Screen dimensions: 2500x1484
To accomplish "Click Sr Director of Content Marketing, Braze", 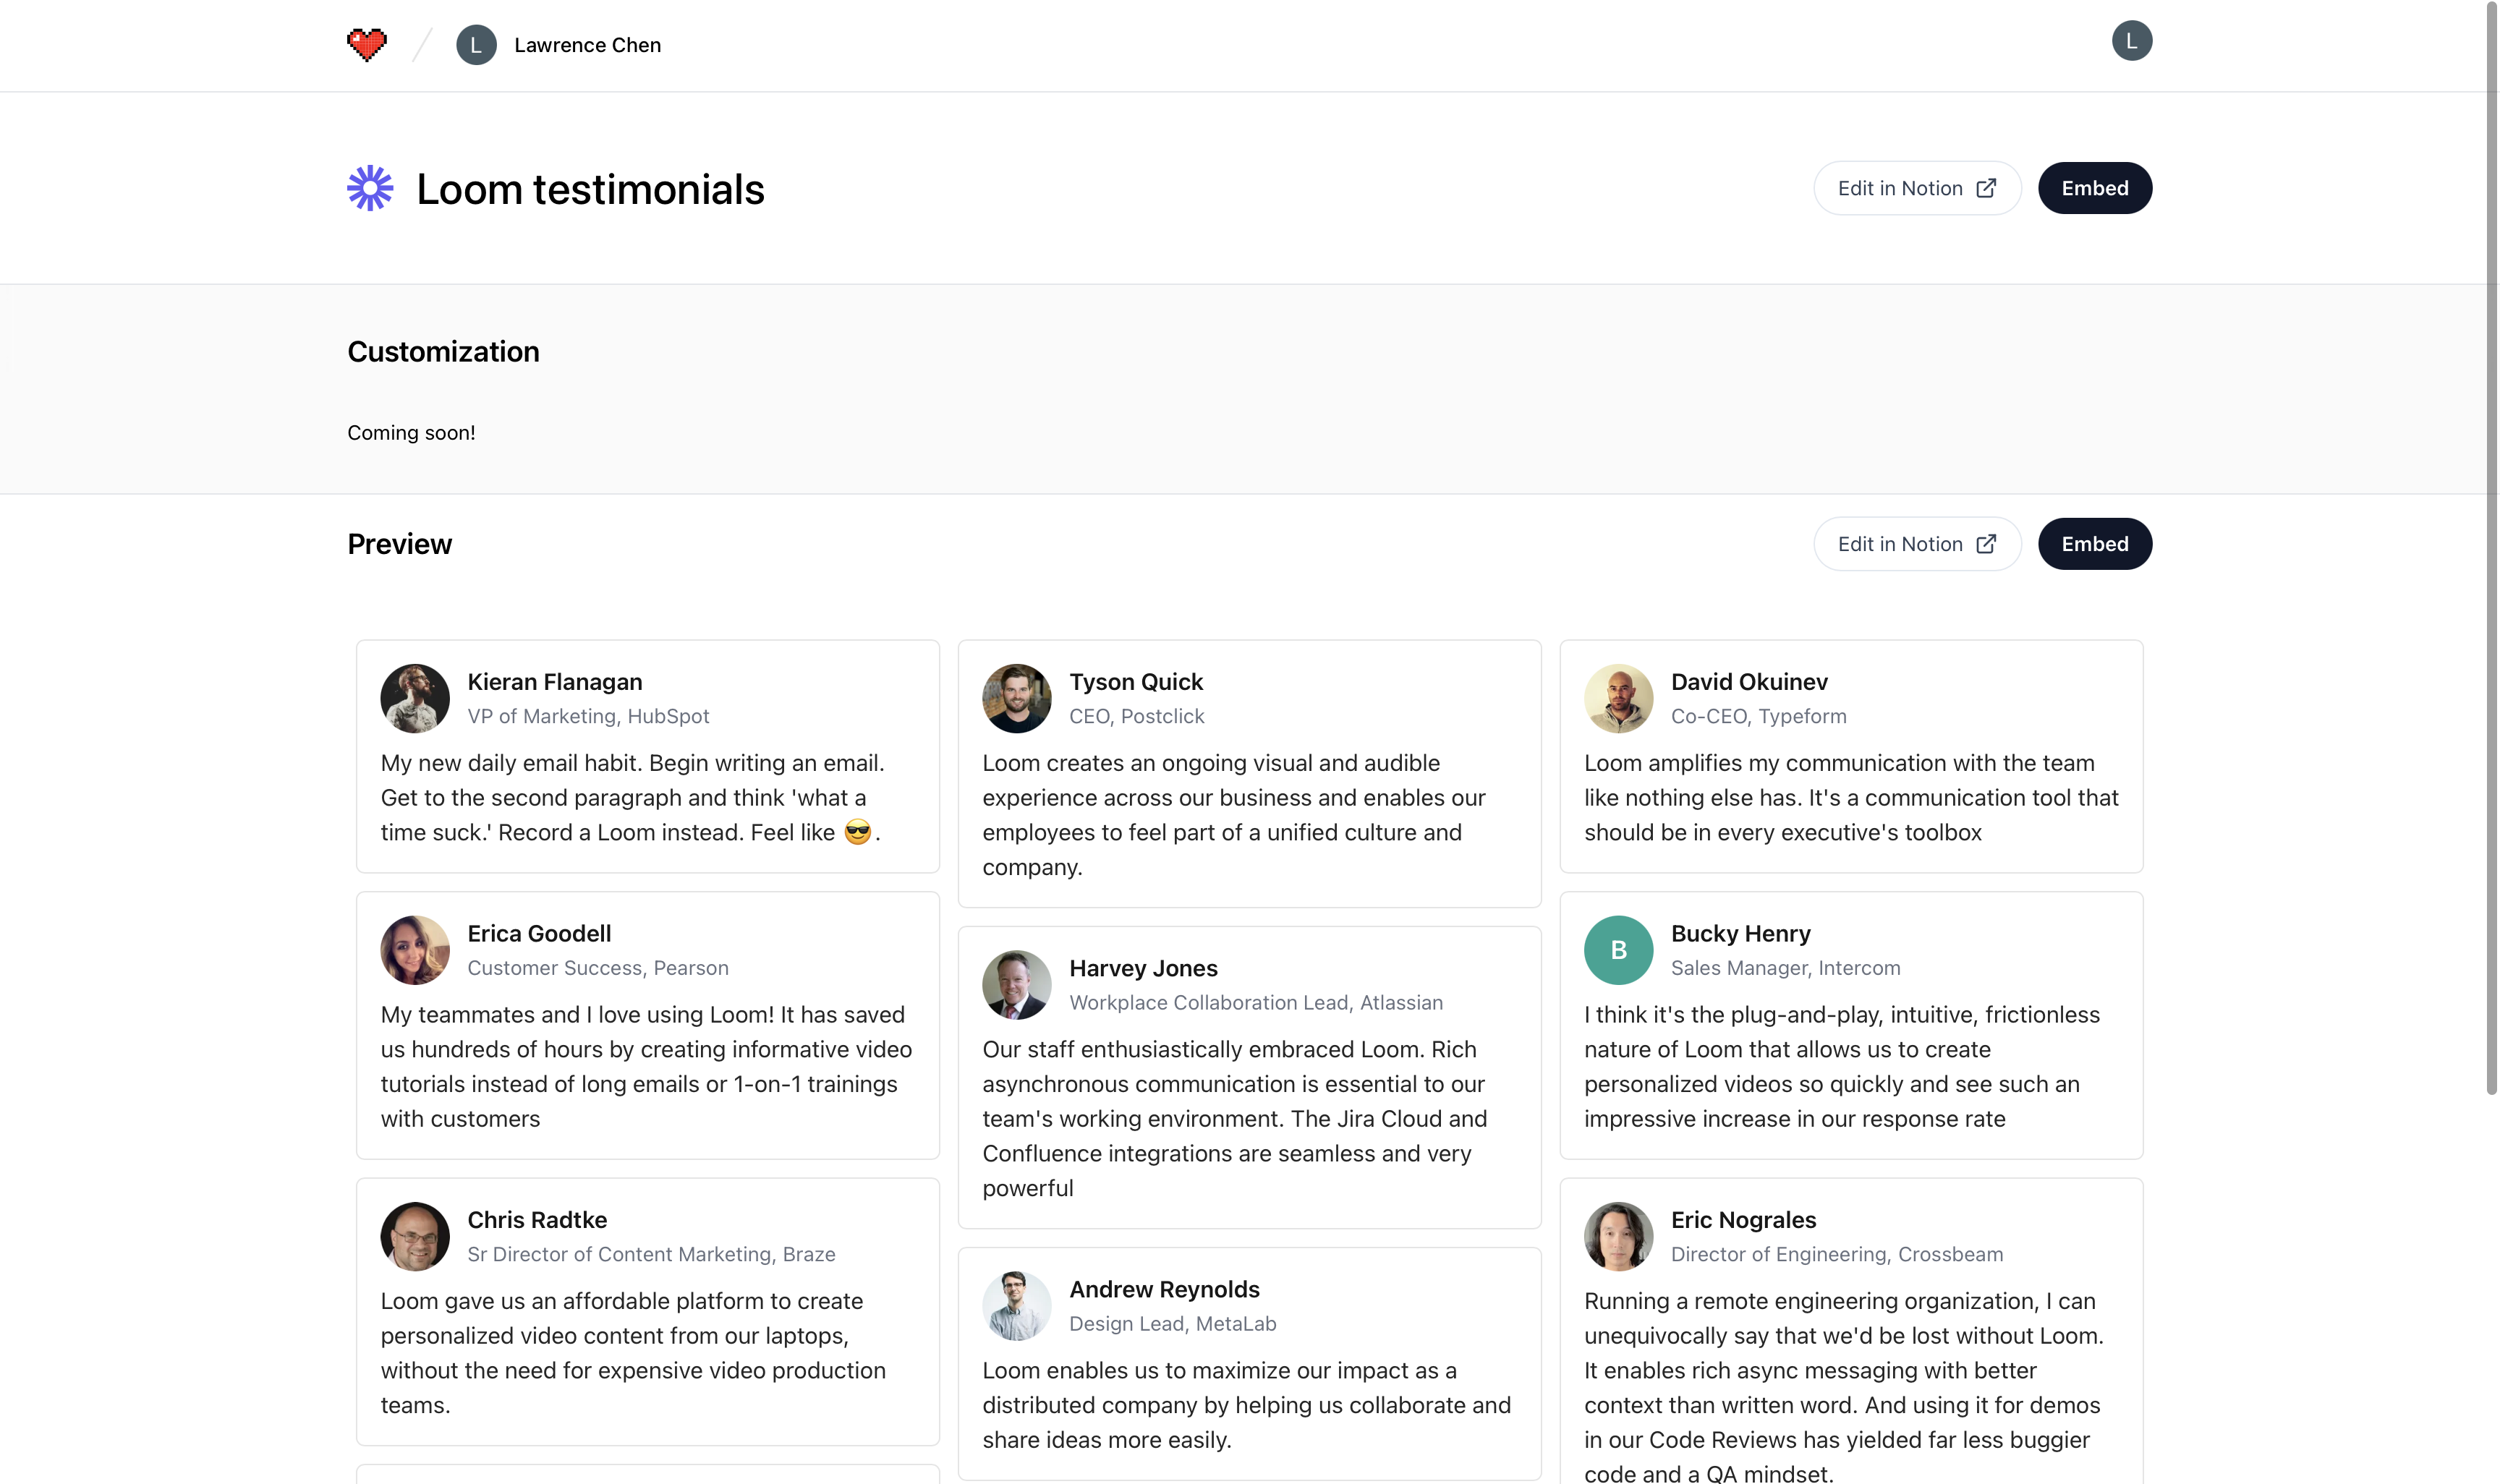I will click(651, 1255).
